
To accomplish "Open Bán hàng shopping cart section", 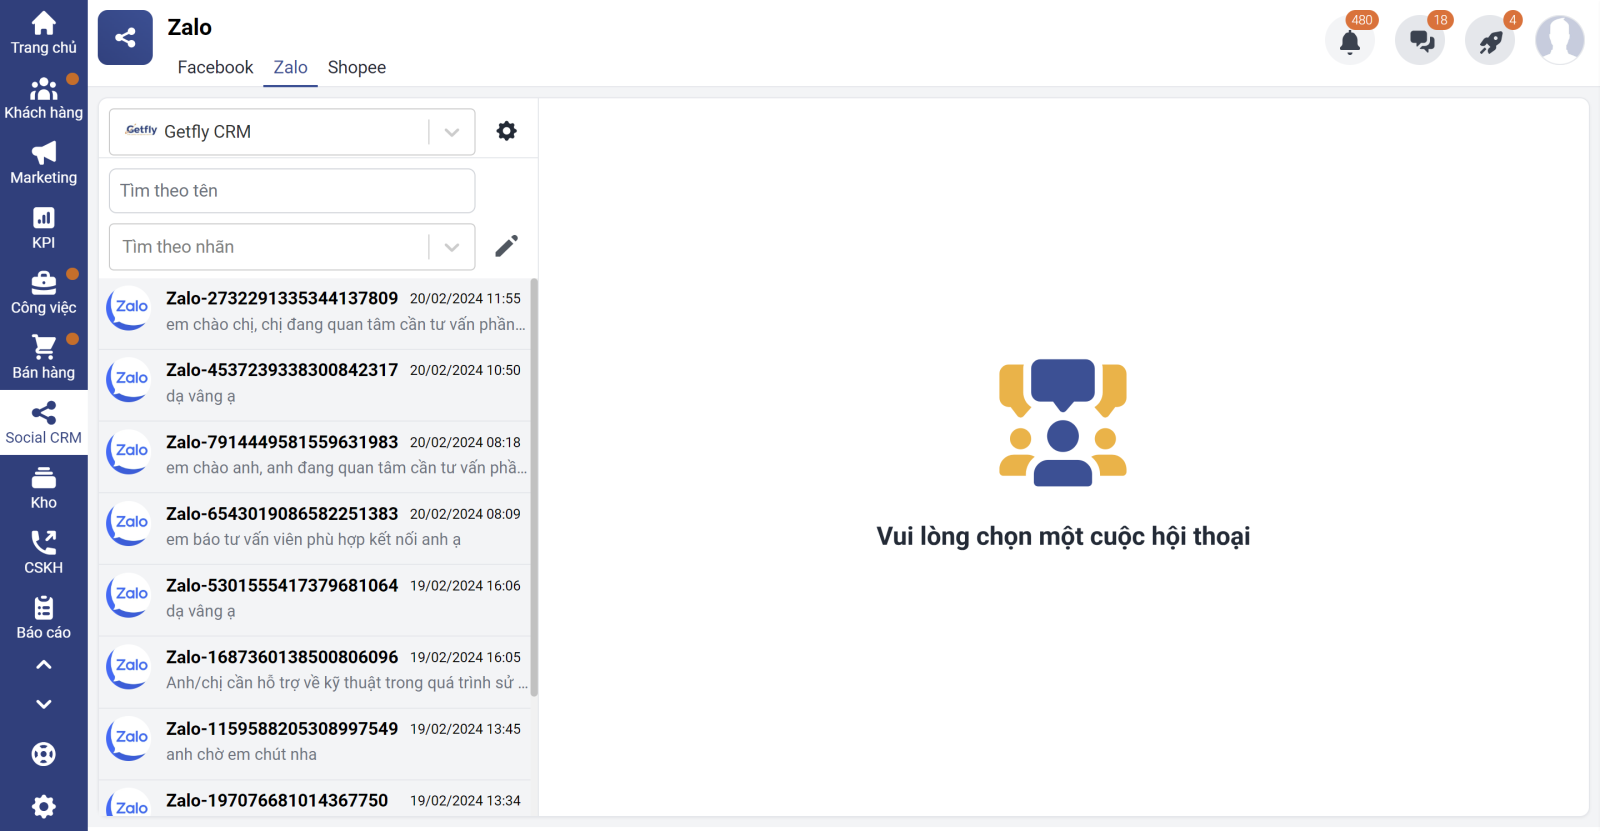I will point(43,358).
